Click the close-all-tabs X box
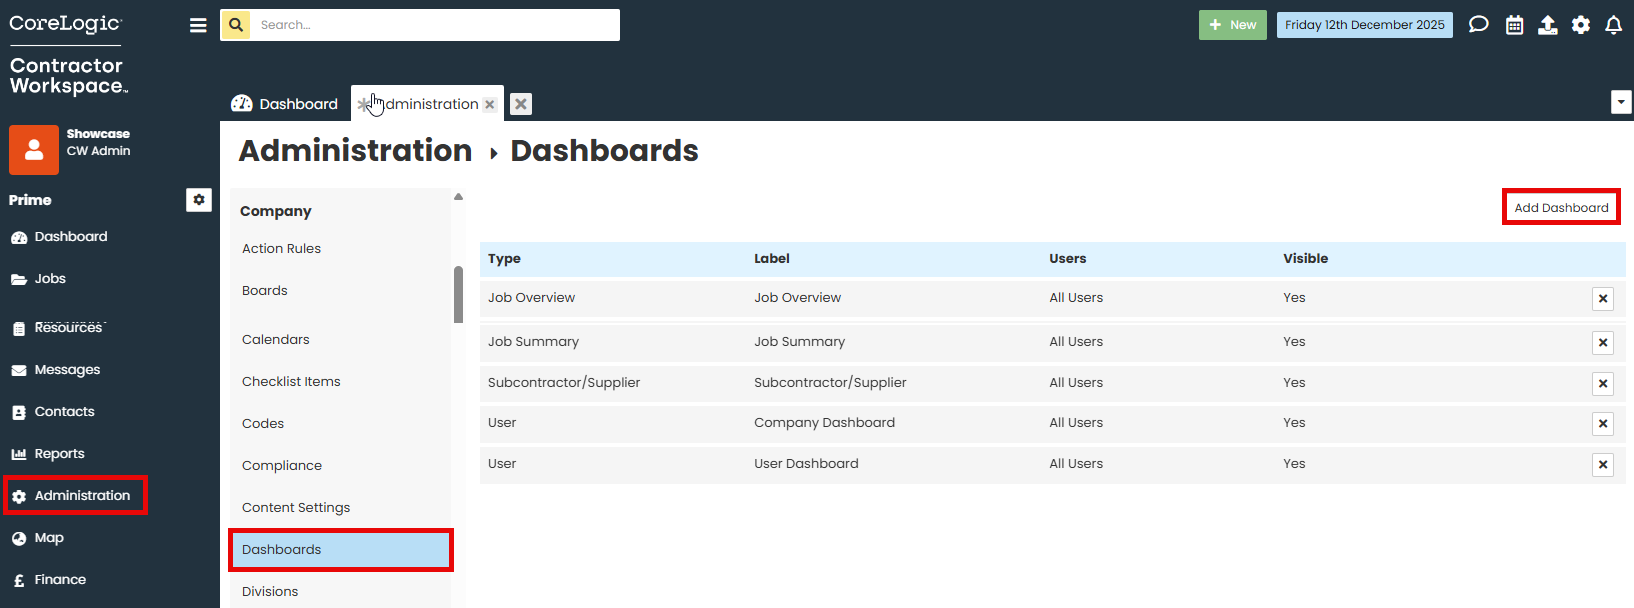This screenshot has height=608, width=1634. point(521,104)
